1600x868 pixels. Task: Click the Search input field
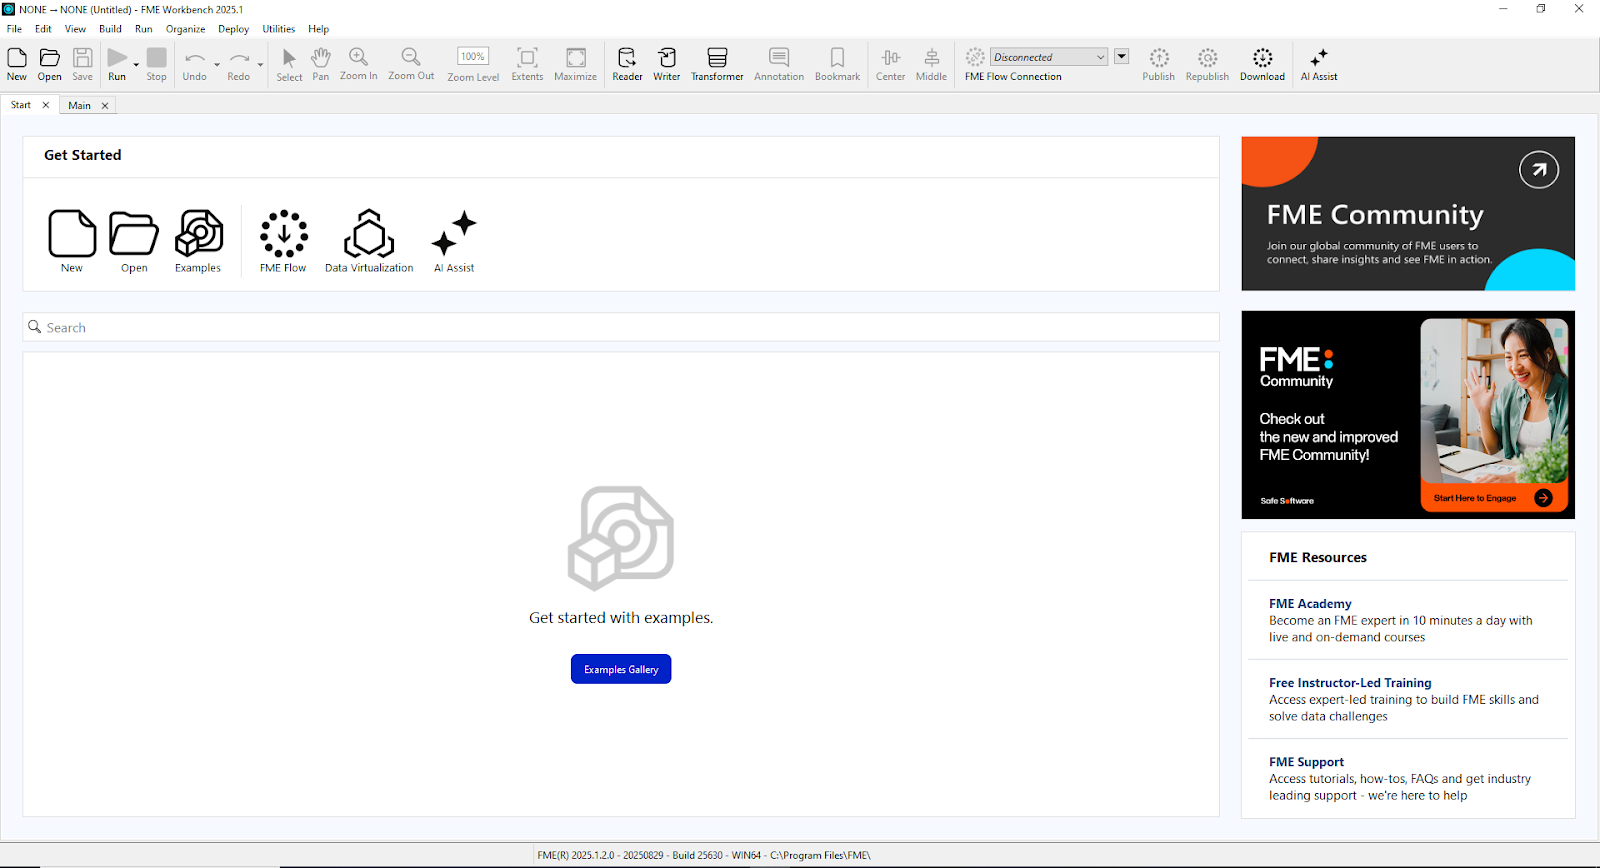tap(620, 327)
